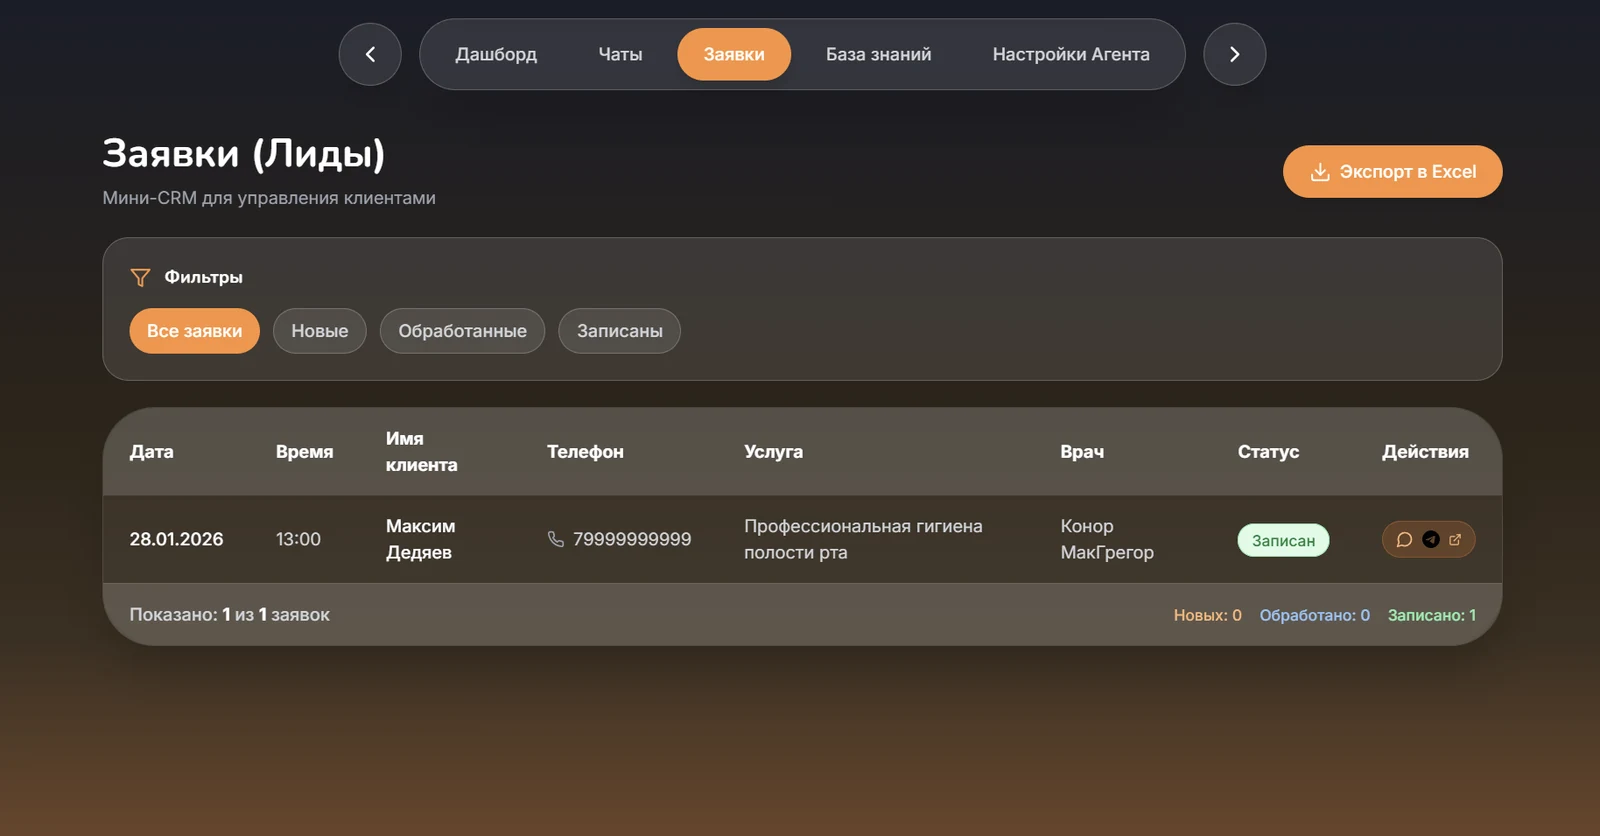The height and width of the screenshot is (836, 1600).
Task: Click client name Максим Дедяев
Action: tap(420, 539)
